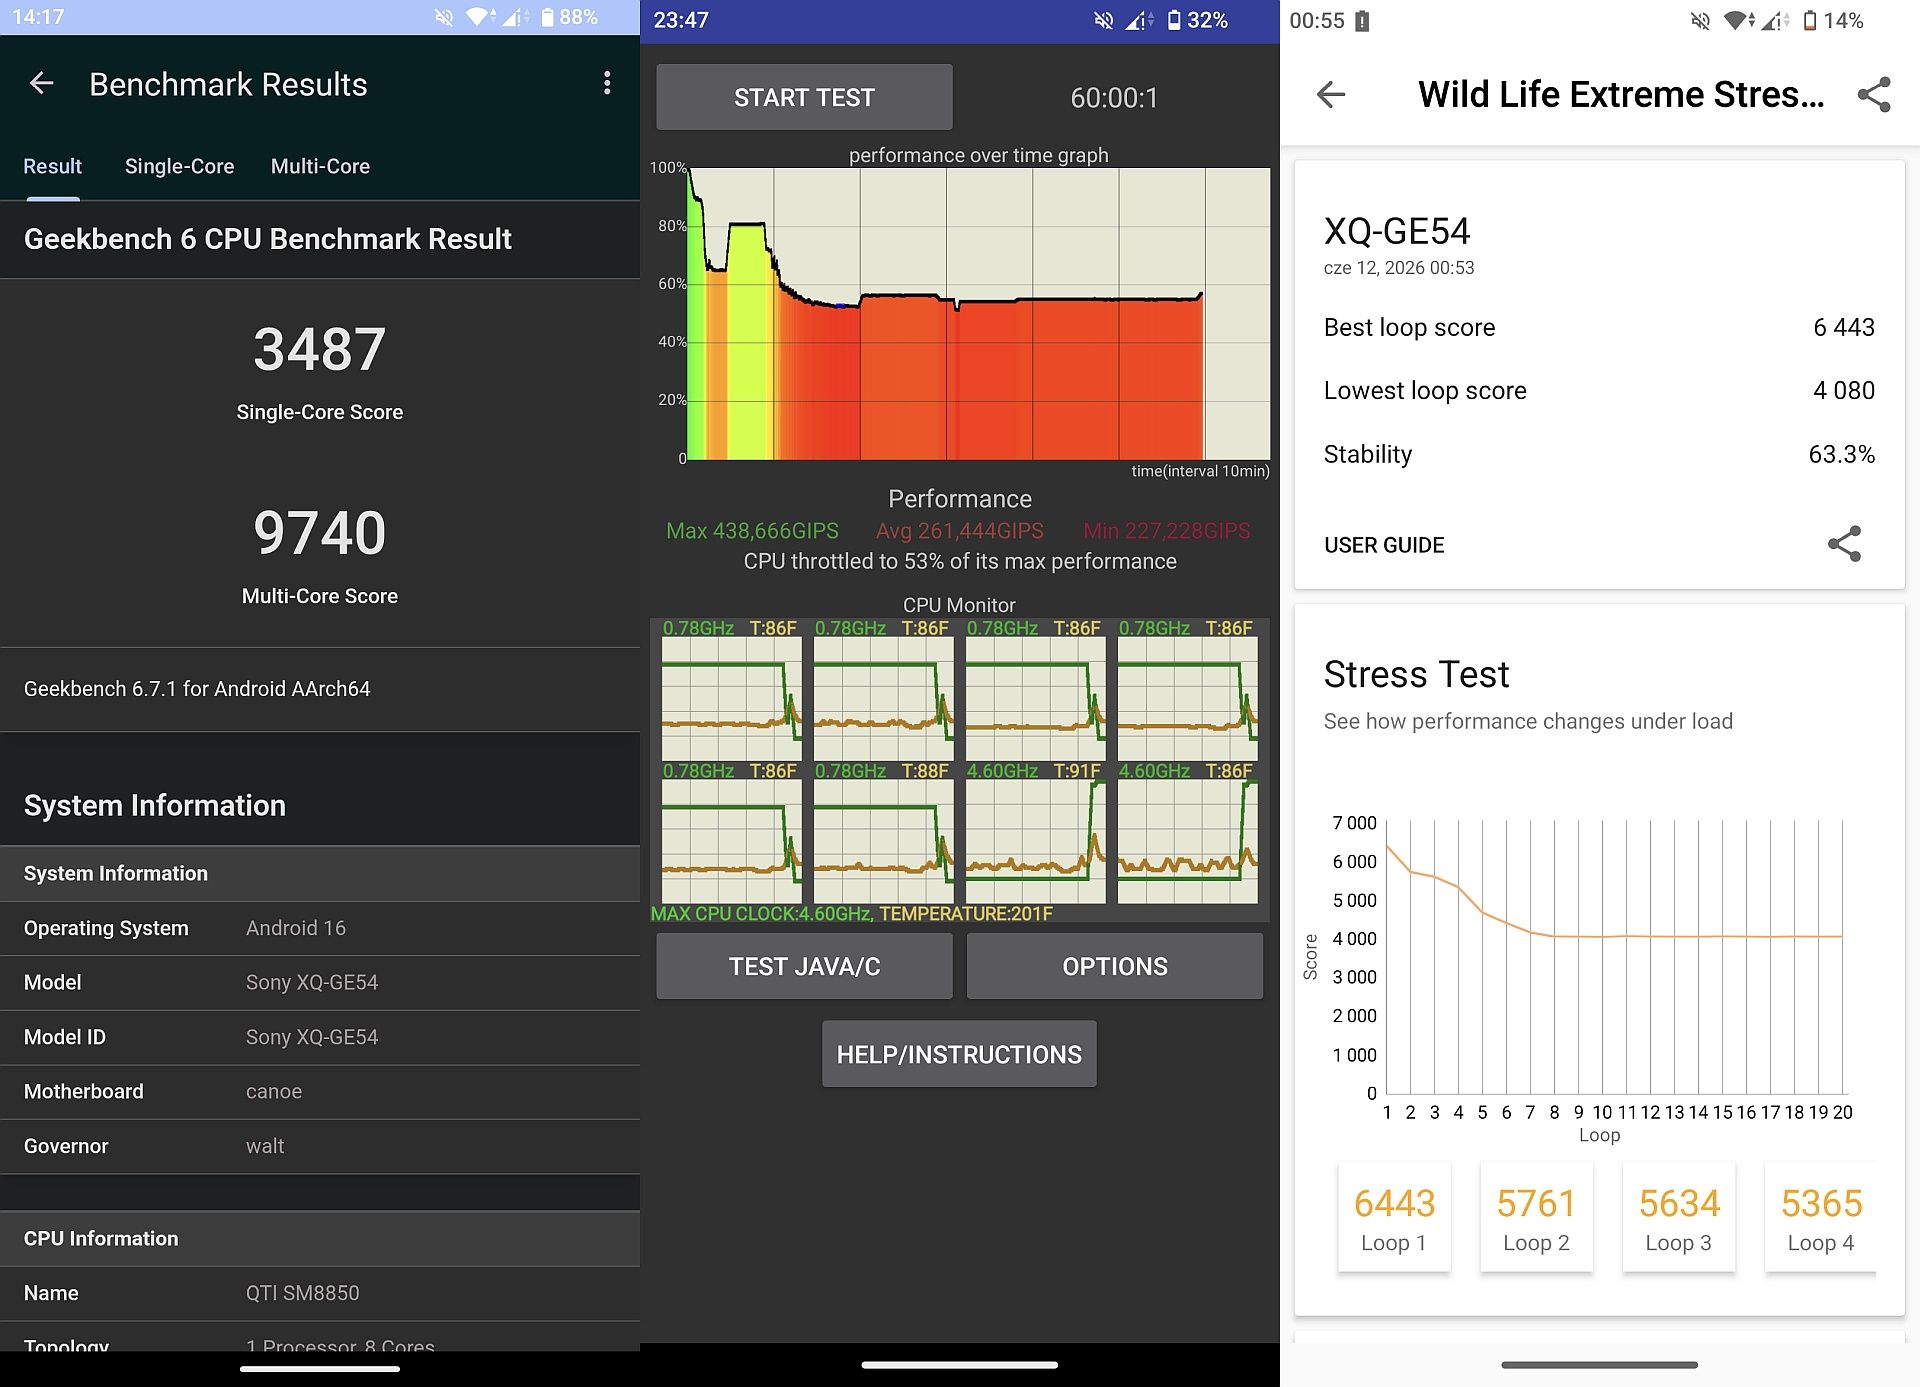Select the Loop 3 score card 5634
The image size is (1920, 1387).
(x=1679, y=1218)
